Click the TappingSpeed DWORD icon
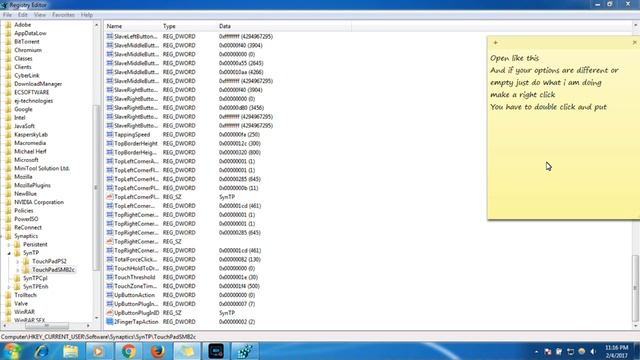The image size is (640, 360). [x=110, y=134]
